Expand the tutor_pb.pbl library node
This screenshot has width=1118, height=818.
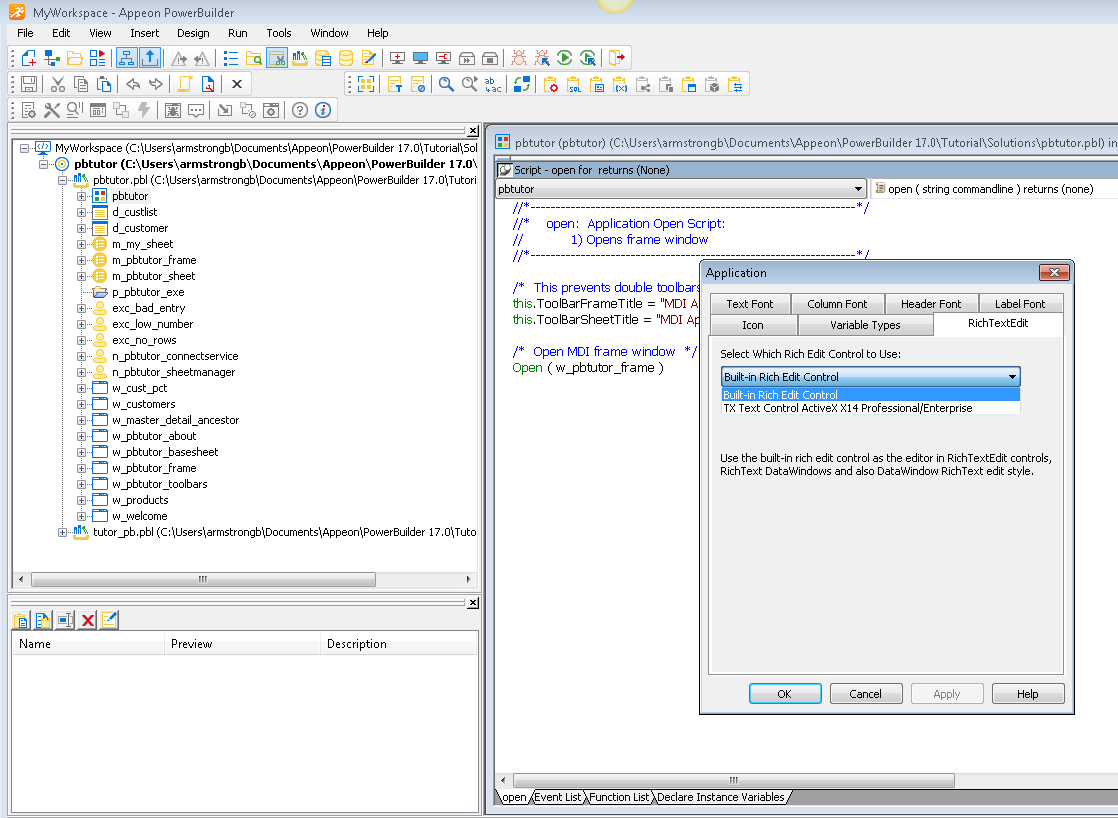pyautogui.click(x=63, y=532)
